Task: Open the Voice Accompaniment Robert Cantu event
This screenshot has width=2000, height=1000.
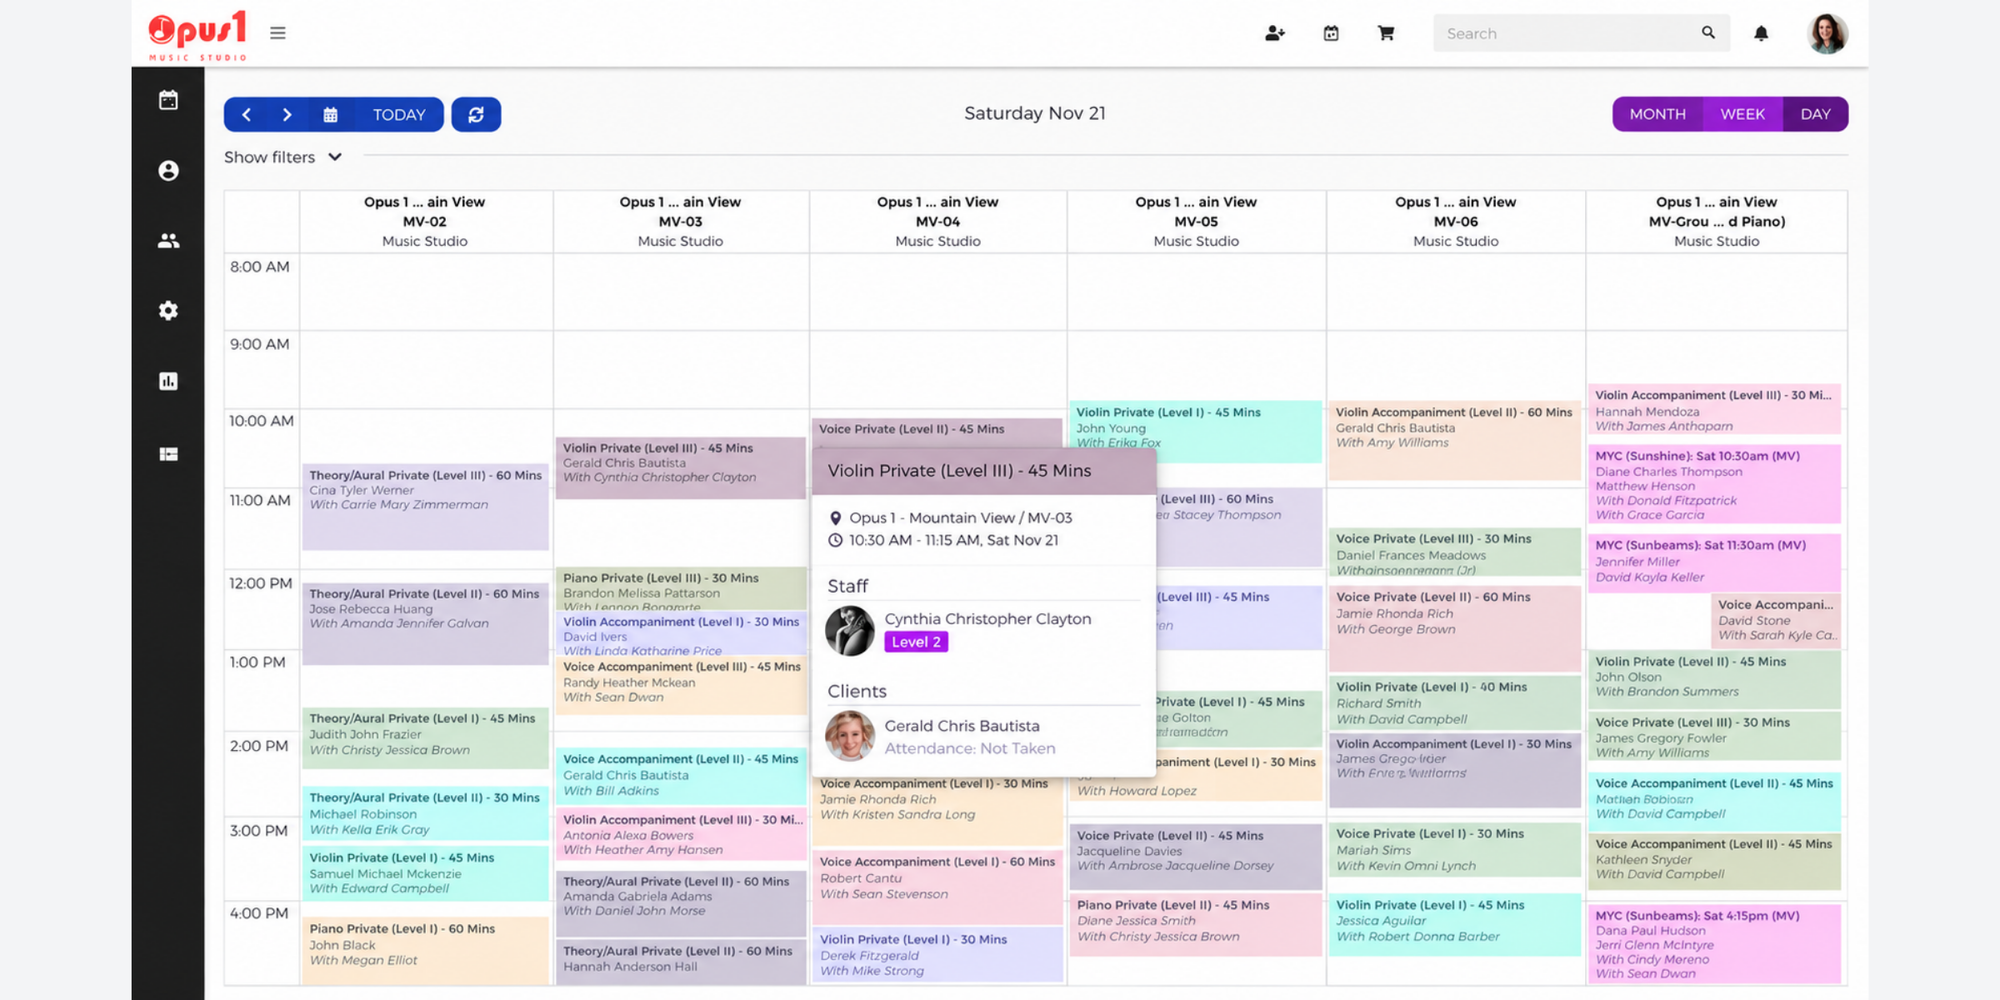Action: coord(937,887)
